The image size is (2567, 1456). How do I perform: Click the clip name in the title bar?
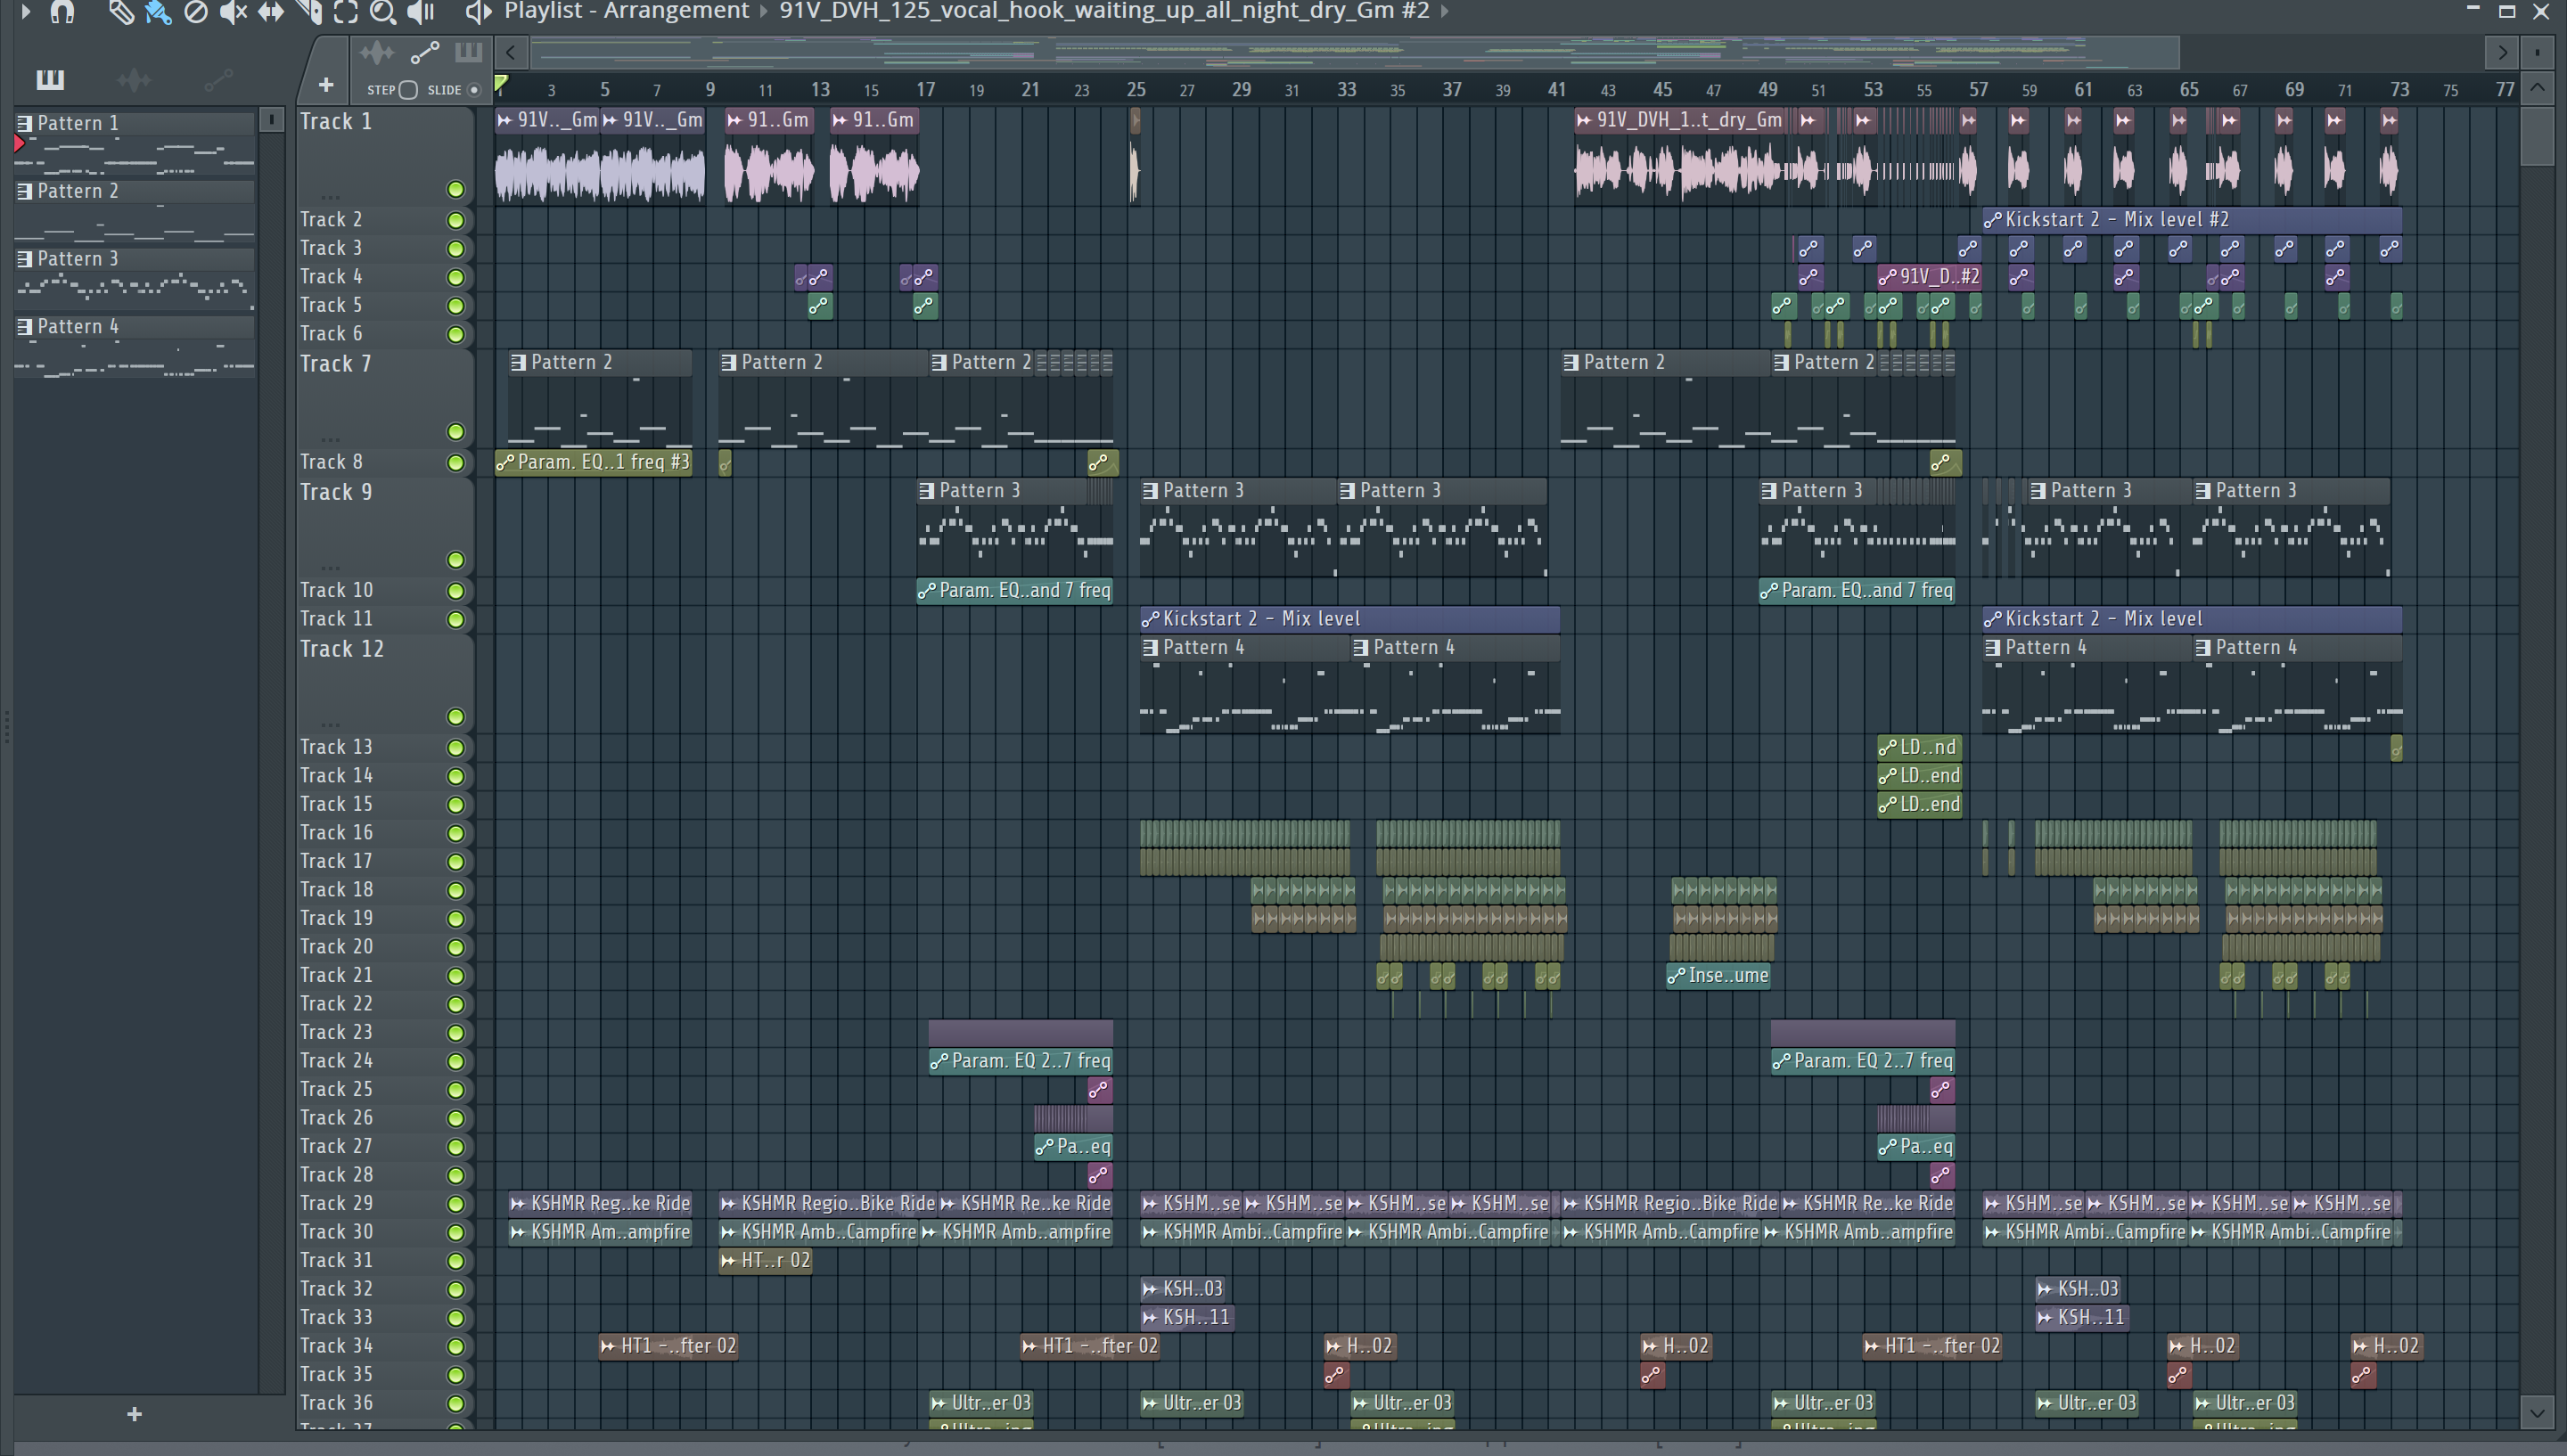[1104, 11]
